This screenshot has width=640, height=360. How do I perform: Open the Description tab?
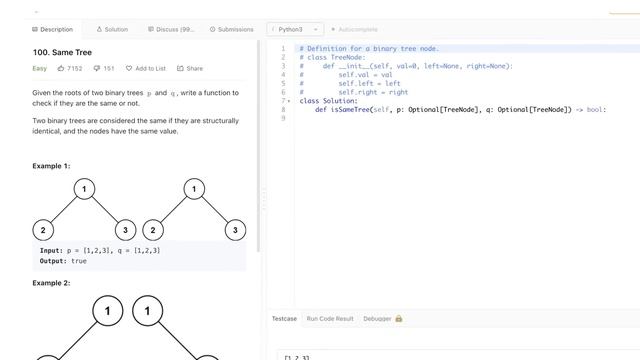[x=52, y=29]
